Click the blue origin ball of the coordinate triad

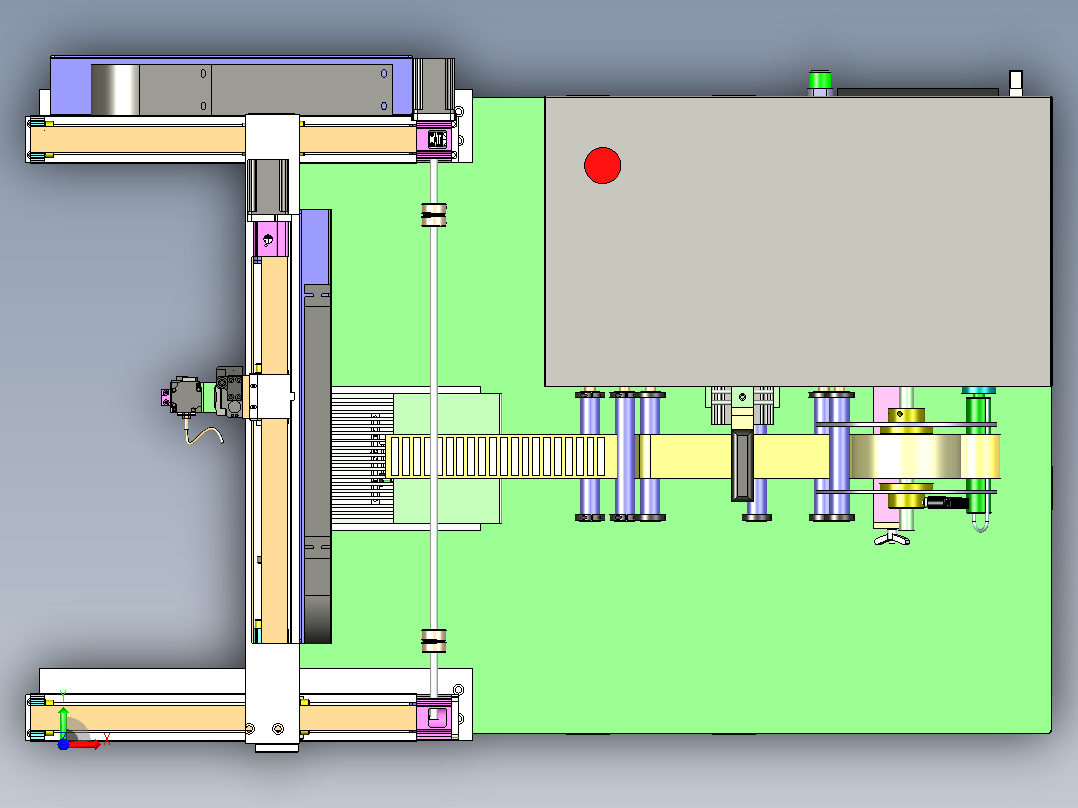coord(63,745)
